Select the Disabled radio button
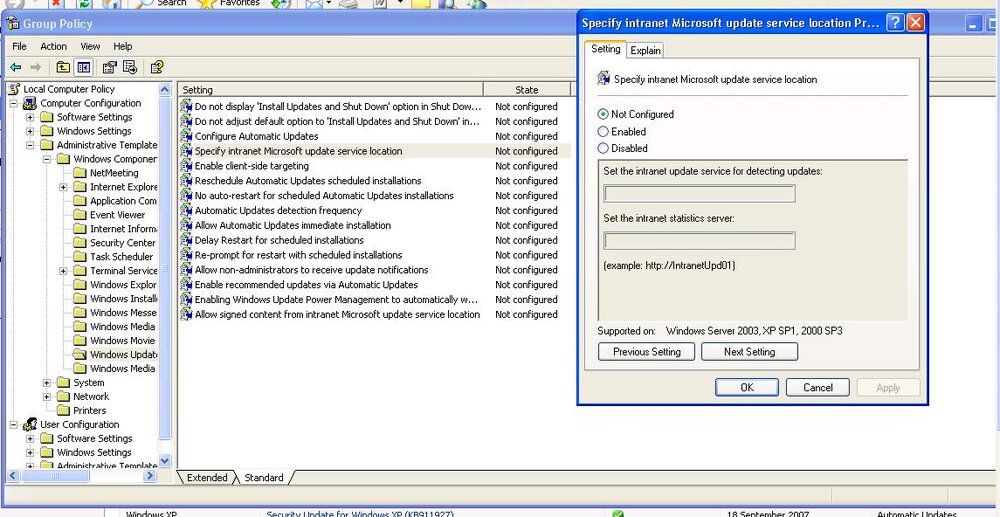Image resolution: width=1000 pixels, height=517 pixels. [603, 148]
